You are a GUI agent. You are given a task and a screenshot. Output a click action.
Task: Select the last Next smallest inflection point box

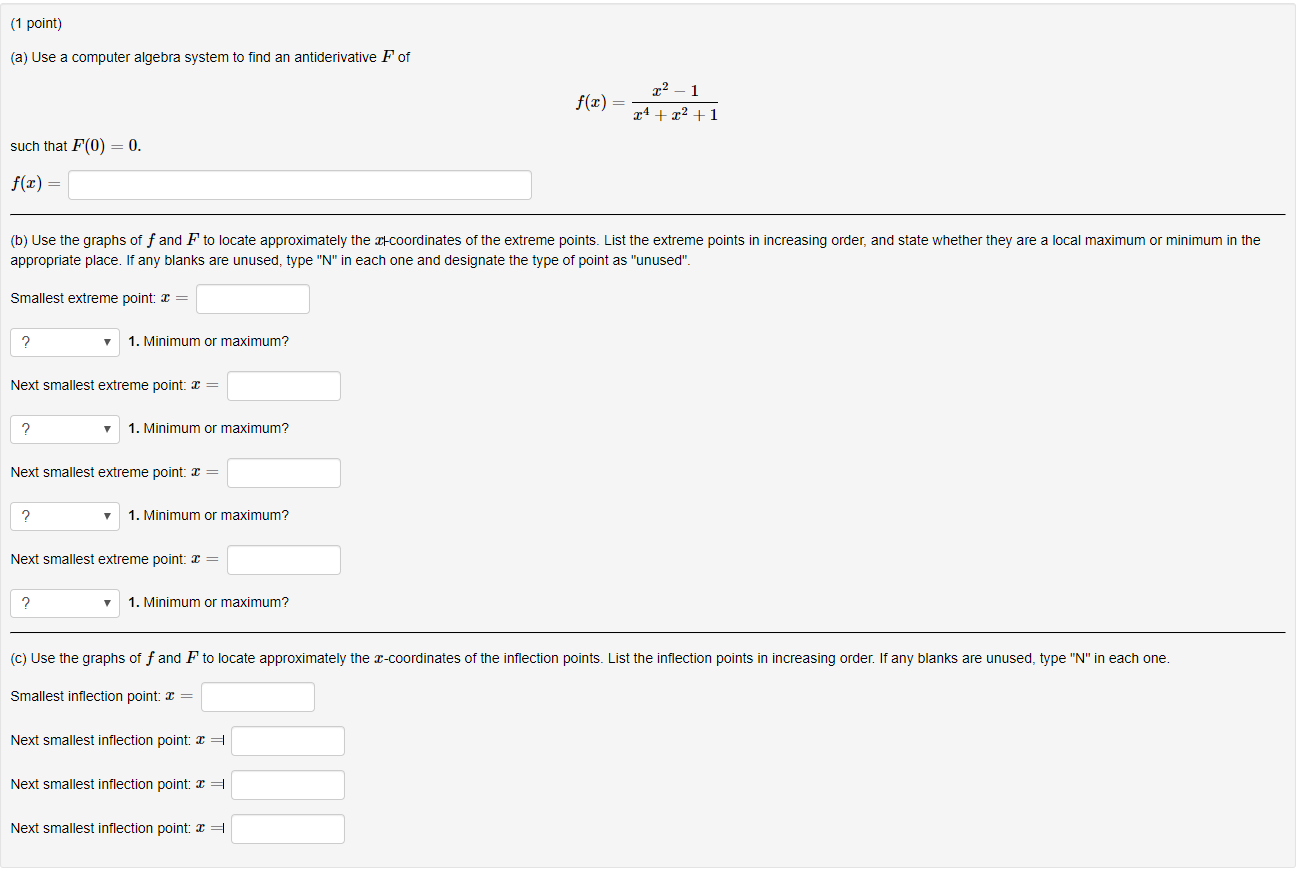tap(287, 828)
